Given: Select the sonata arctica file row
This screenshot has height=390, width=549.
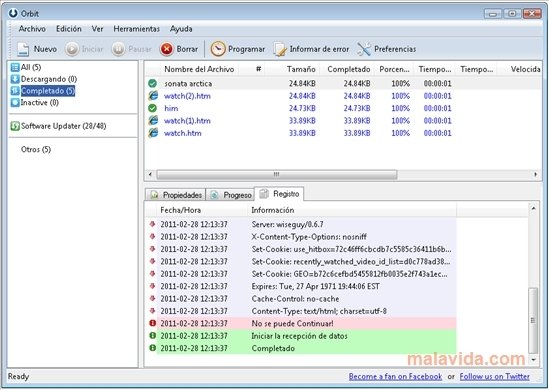Looking at the screenshot, I should click(343, 83).
